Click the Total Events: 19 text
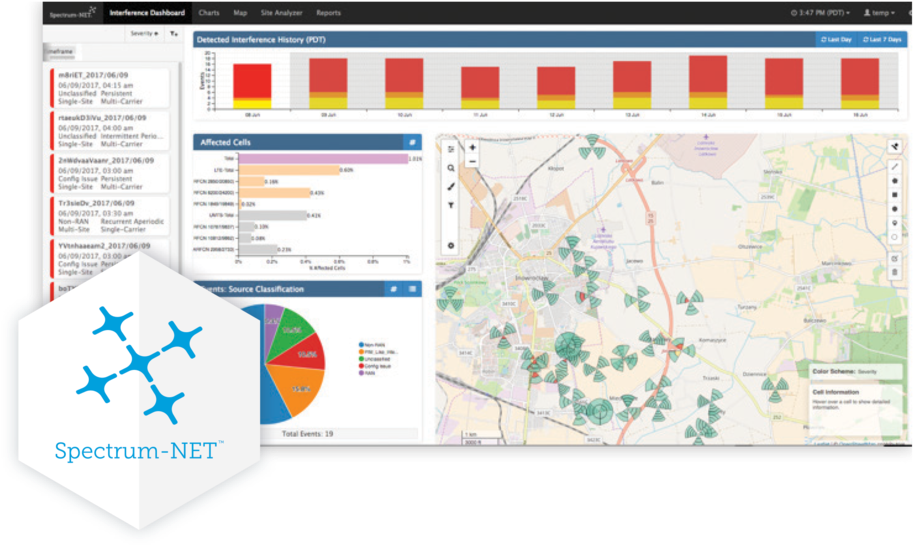This screenshot has width=913, height=545. pyautogui.click(x=307, y=434)
